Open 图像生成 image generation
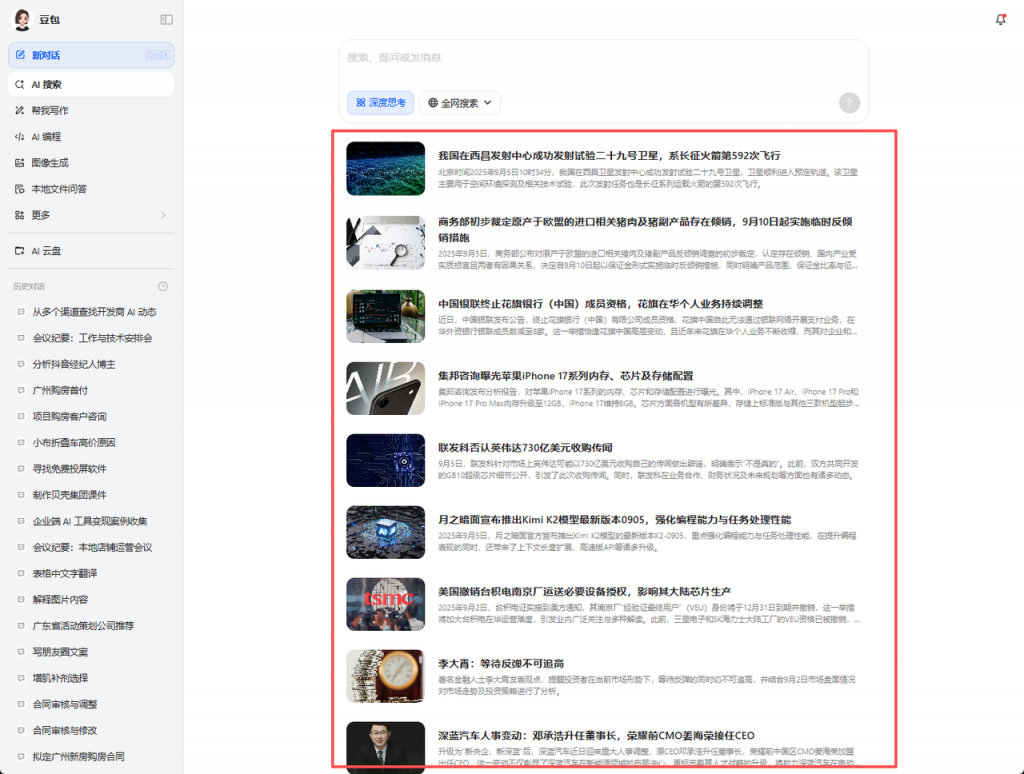 (91, 163)
